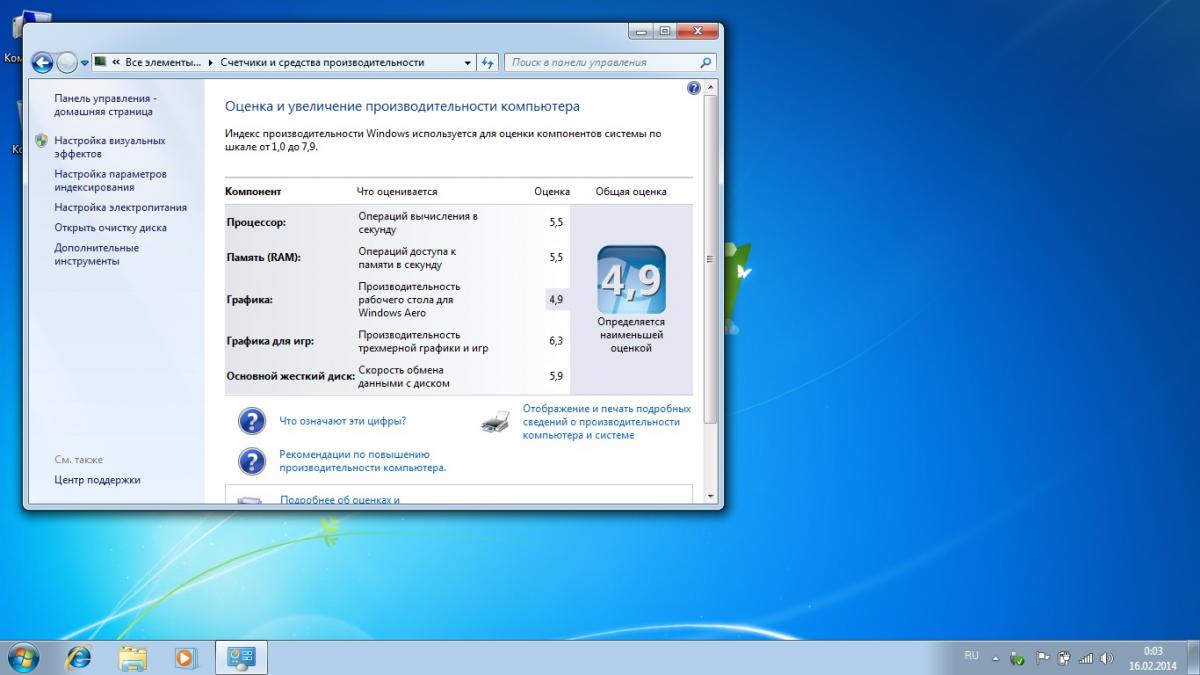Expand the breadcrumb arrow after «Все элементы…»
The image size is (1200, 675).
click(x=210, y=62)
